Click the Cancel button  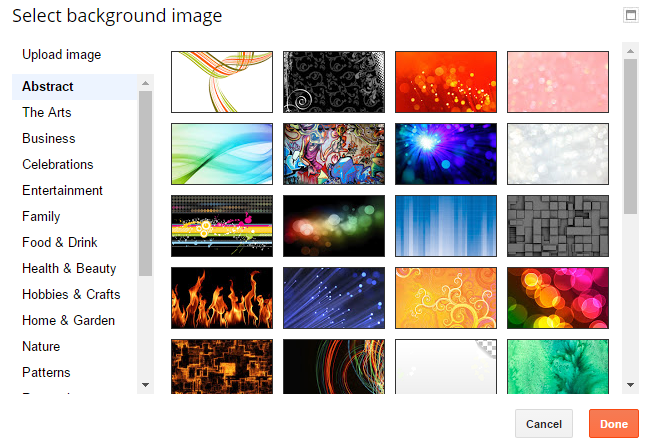[544, 424]
